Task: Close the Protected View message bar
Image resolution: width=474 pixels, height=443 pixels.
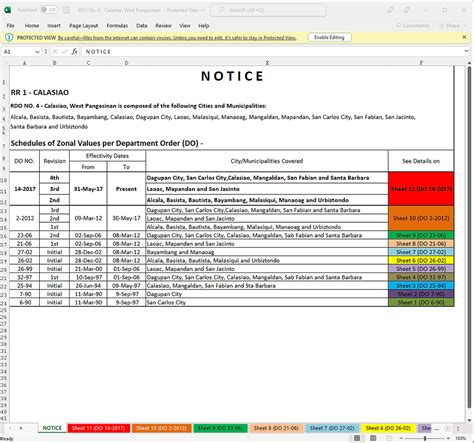Action: pyautogui.click(x=464, y=37)
